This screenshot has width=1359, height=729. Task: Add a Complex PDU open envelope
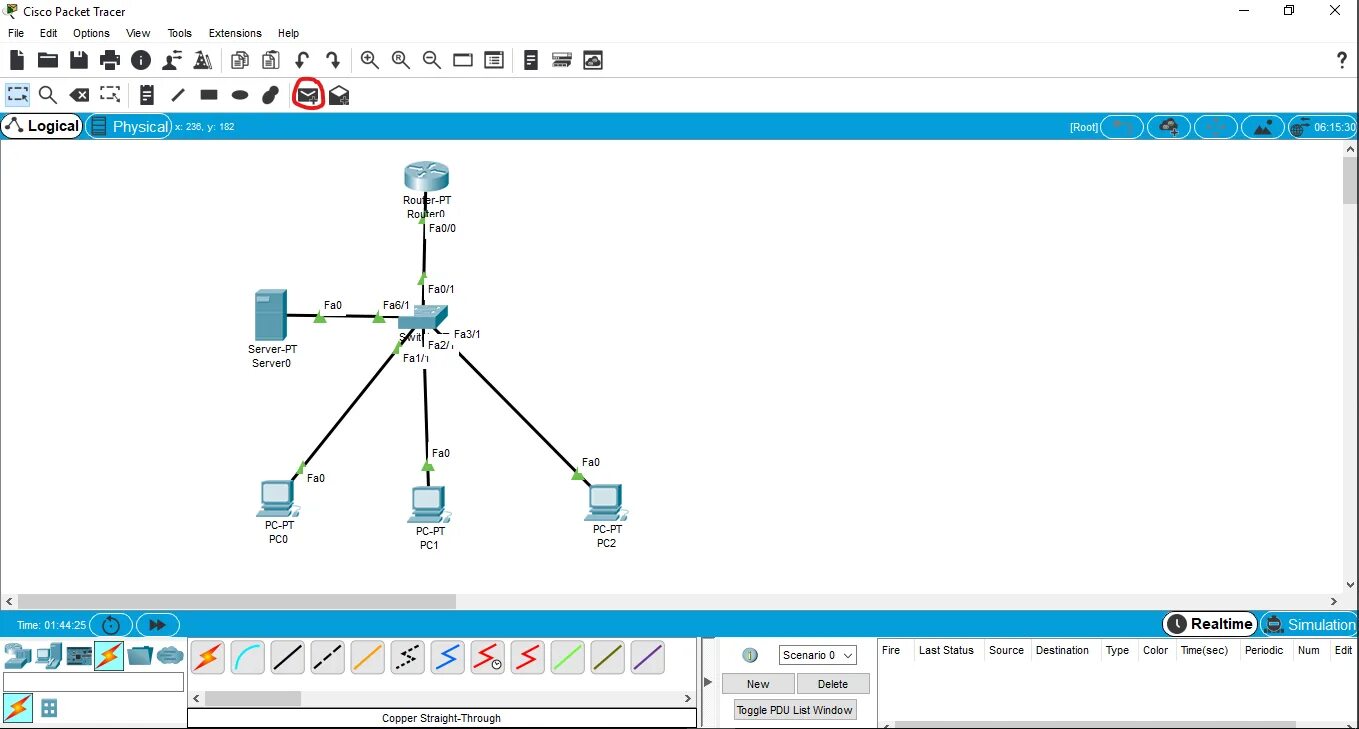click(339, 95)
